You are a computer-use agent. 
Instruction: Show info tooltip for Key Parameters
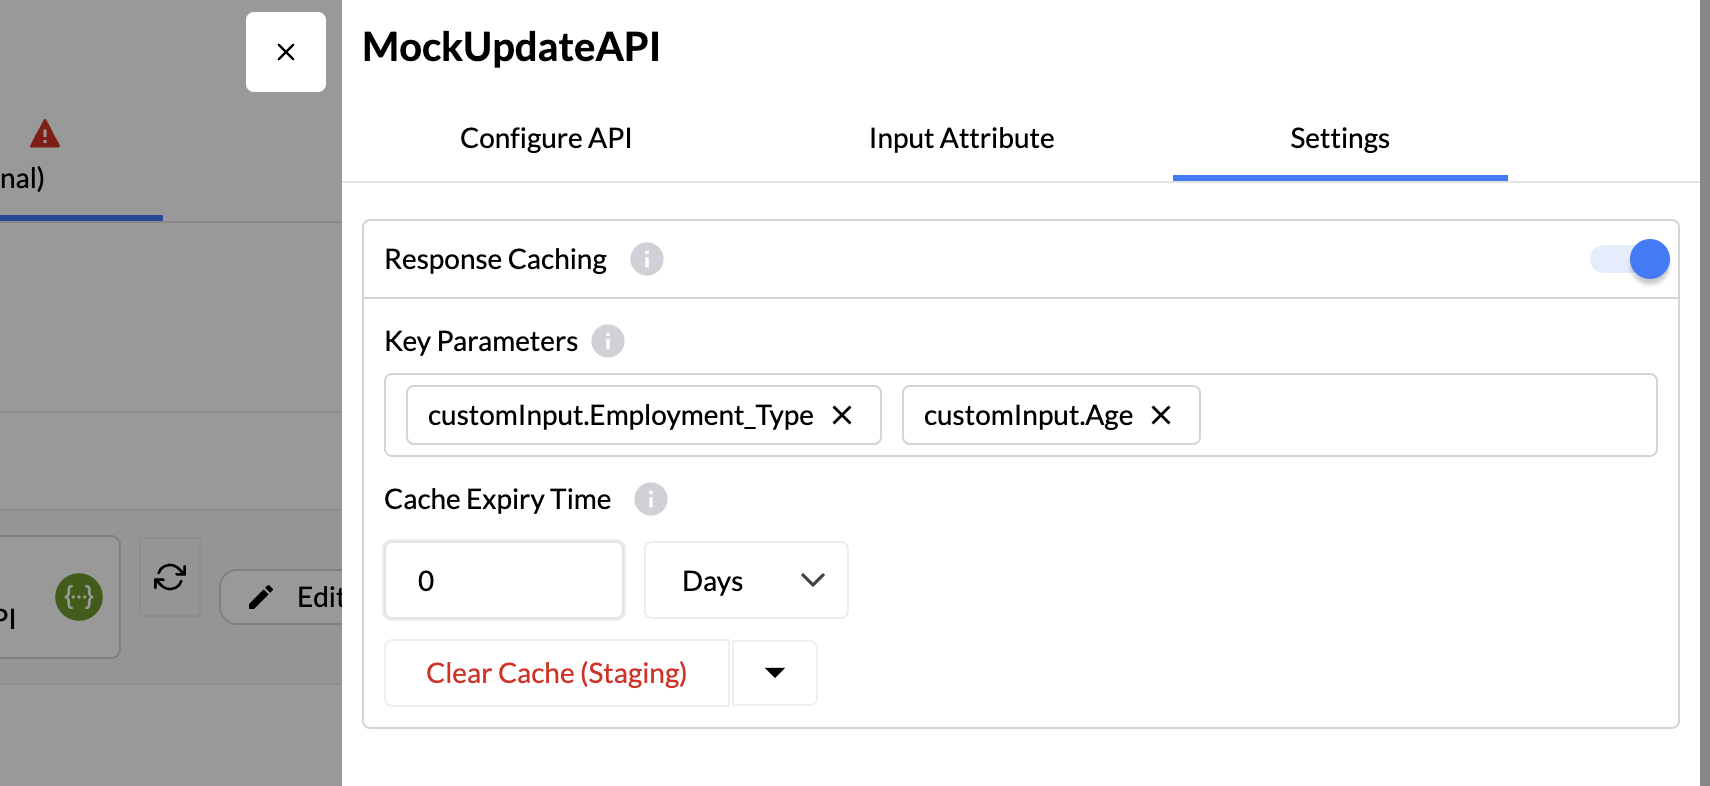point(607,341)
